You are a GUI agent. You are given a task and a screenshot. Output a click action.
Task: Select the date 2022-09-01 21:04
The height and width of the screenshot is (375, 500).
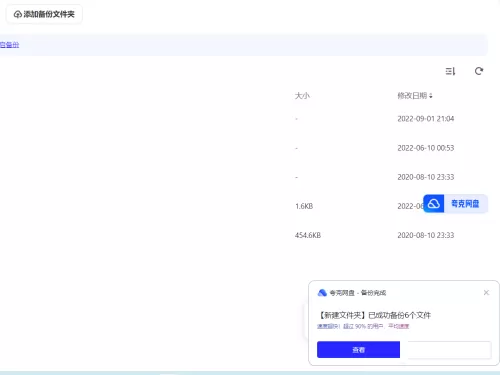click(426, 119)
